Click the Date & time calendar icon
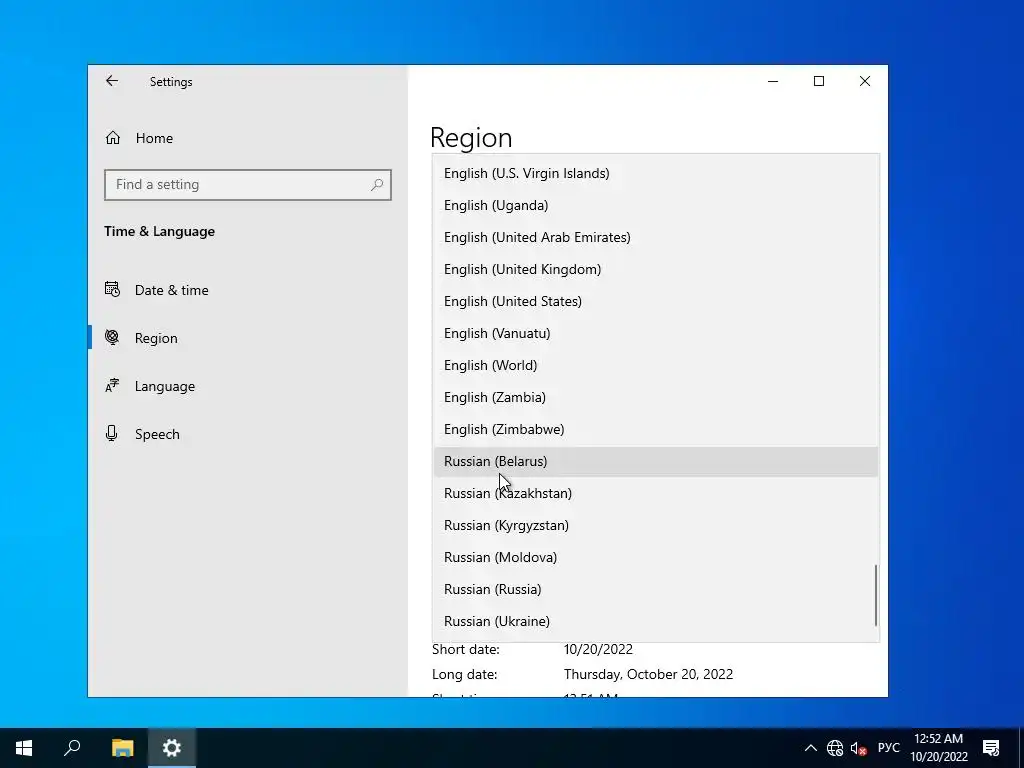Viewport: 1024px width, 768px height. pyautogui.click(x=112, y=289)
